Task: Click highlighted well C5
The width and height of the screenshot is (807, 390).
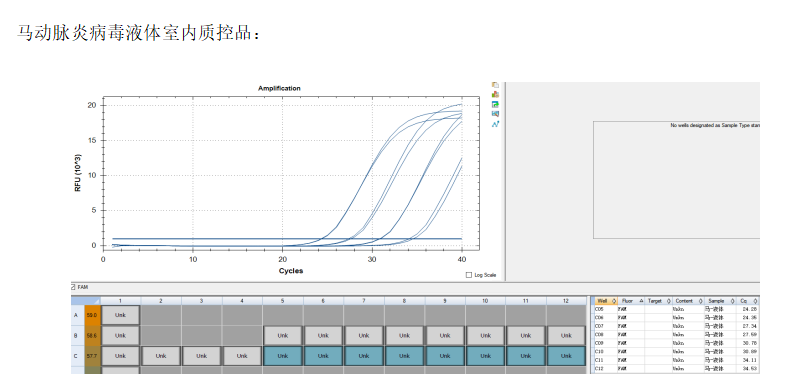Action: [x=283, y=356]
